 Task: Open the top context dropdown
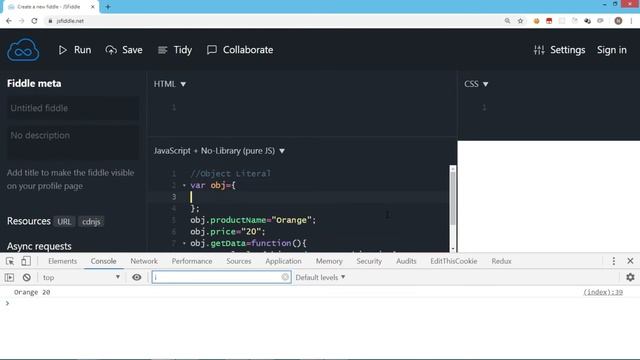pyautogui.click(x=81, y=278)
